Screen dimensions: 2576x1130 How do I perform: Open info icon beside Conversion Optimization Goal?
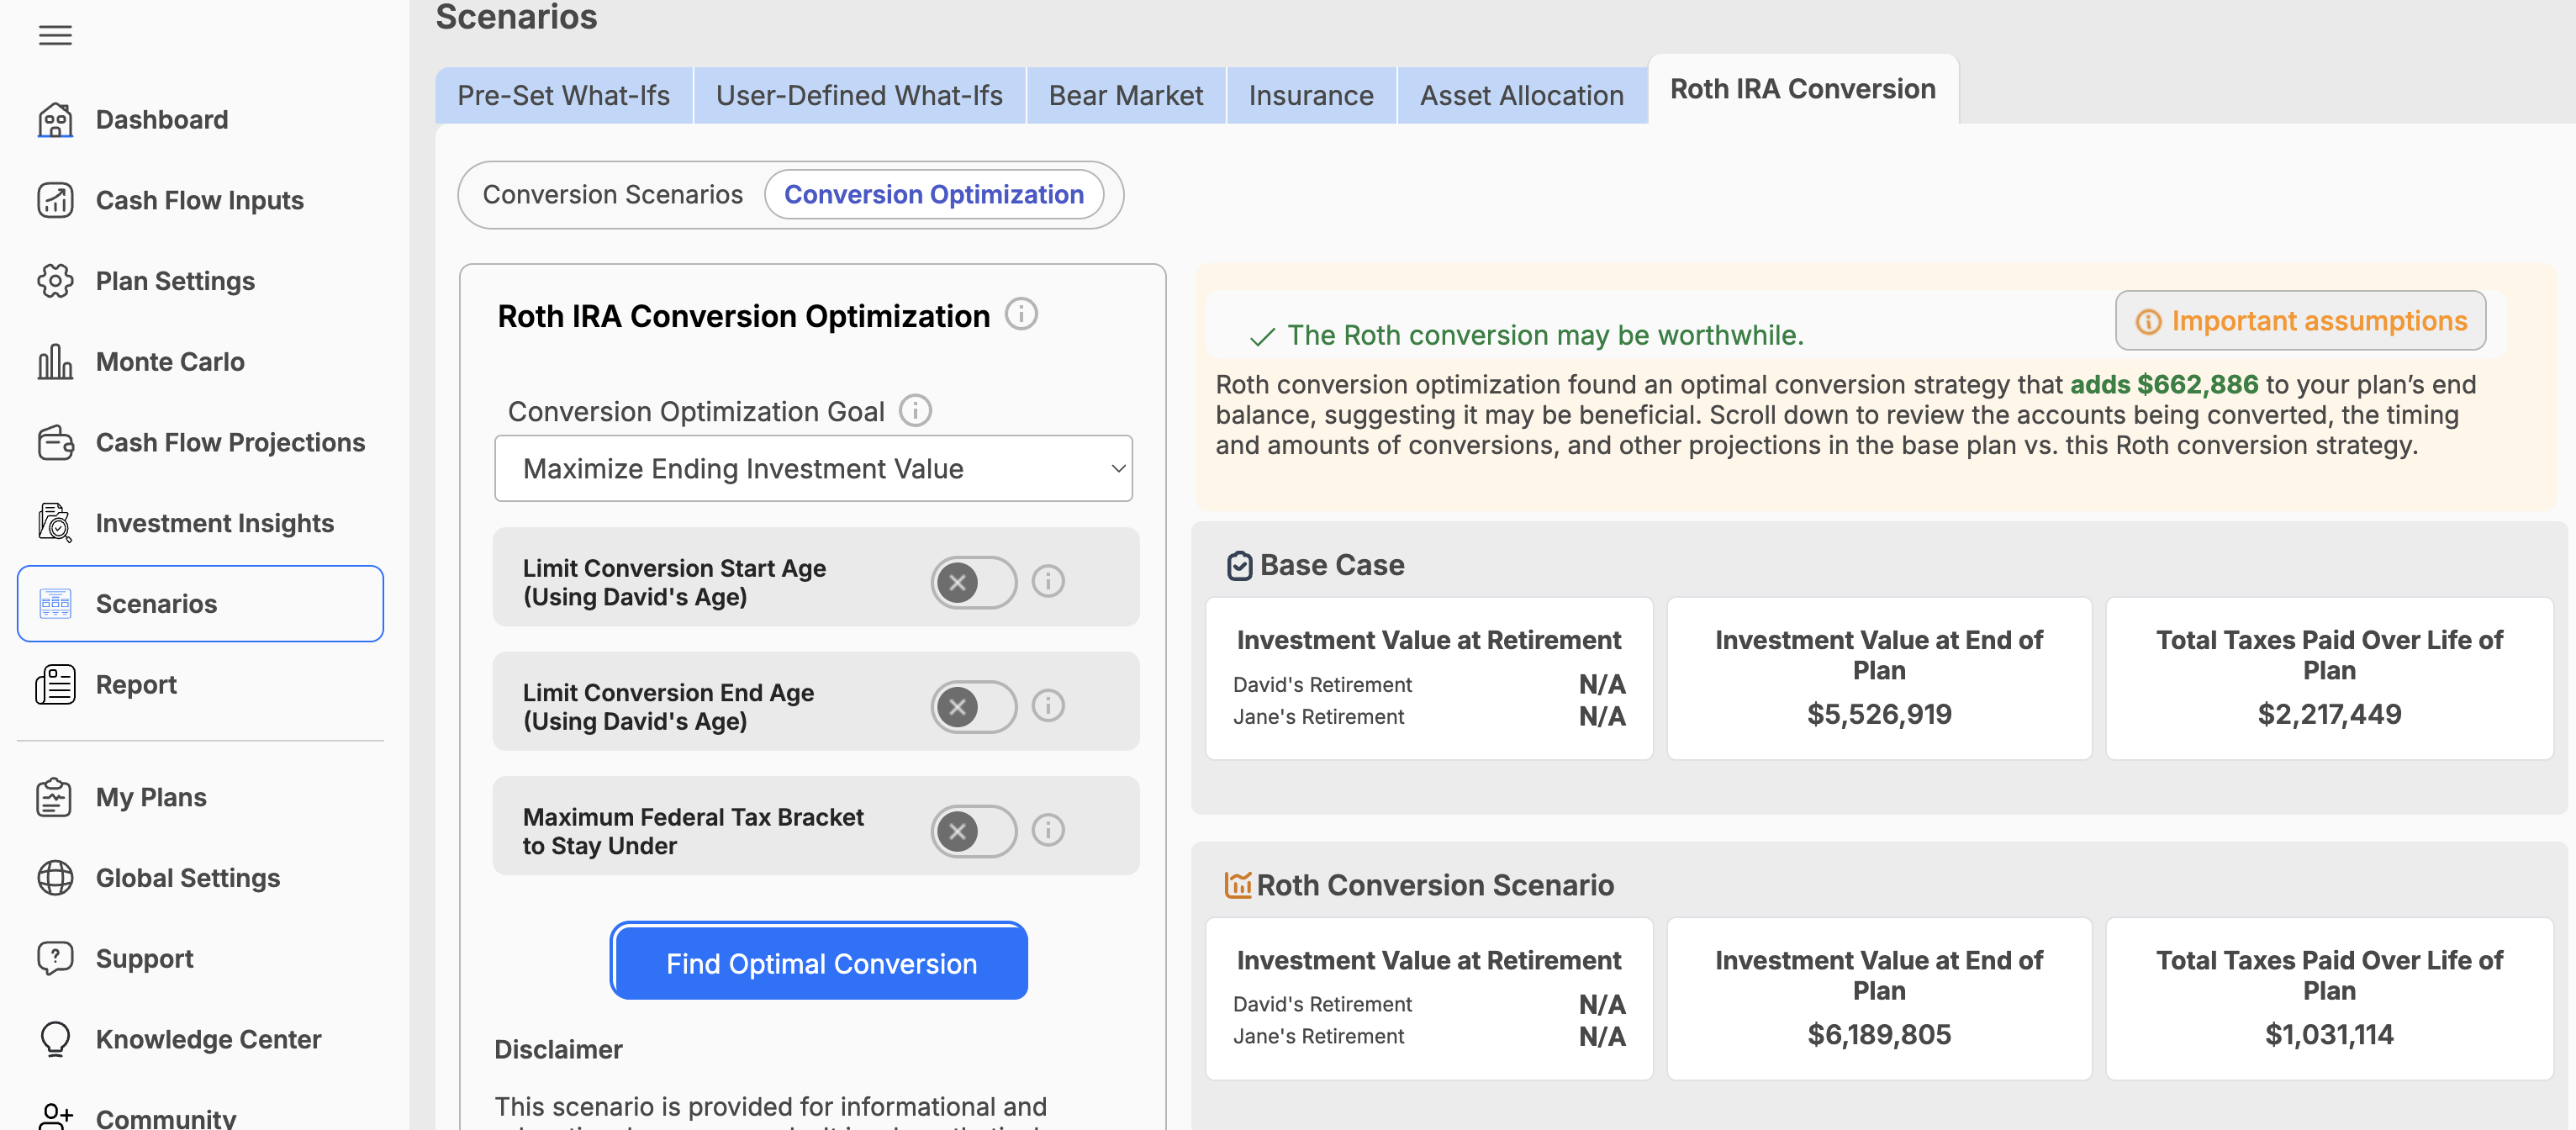(x=914, y=411)
